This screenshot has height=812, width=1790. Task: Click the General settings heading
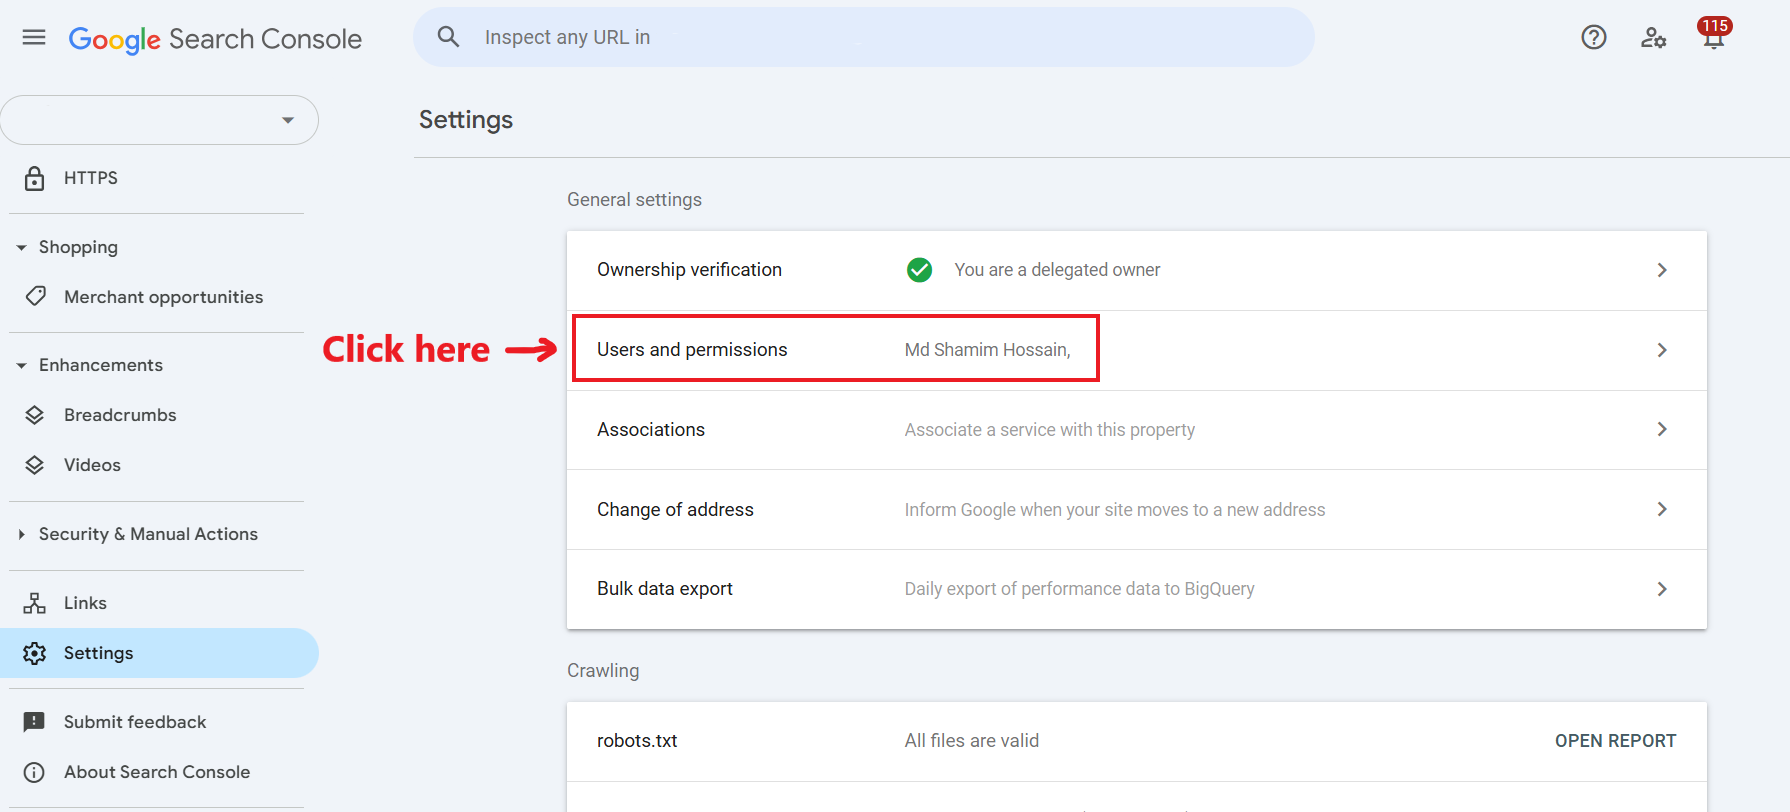tap(634, 200)
